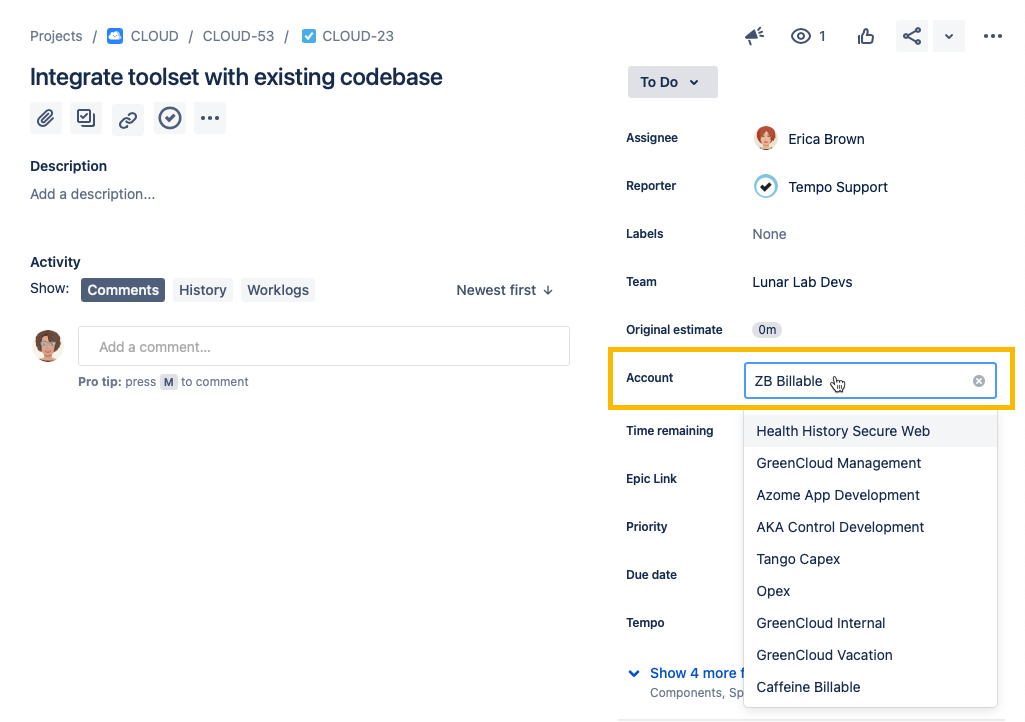Click the Epic Link field label
This screenshot has width=1025, height=722.
[x=651, y=479]
